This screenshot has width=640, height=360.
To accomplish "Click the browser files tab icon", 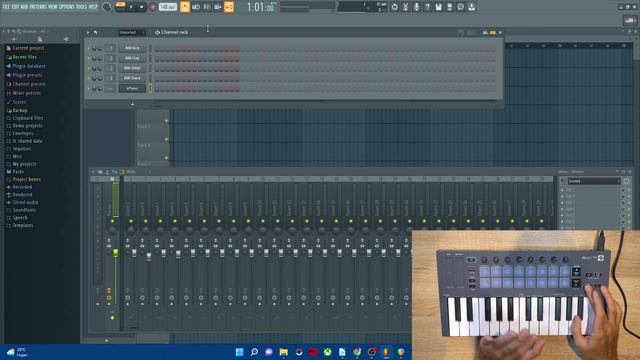I will point(40,39).
